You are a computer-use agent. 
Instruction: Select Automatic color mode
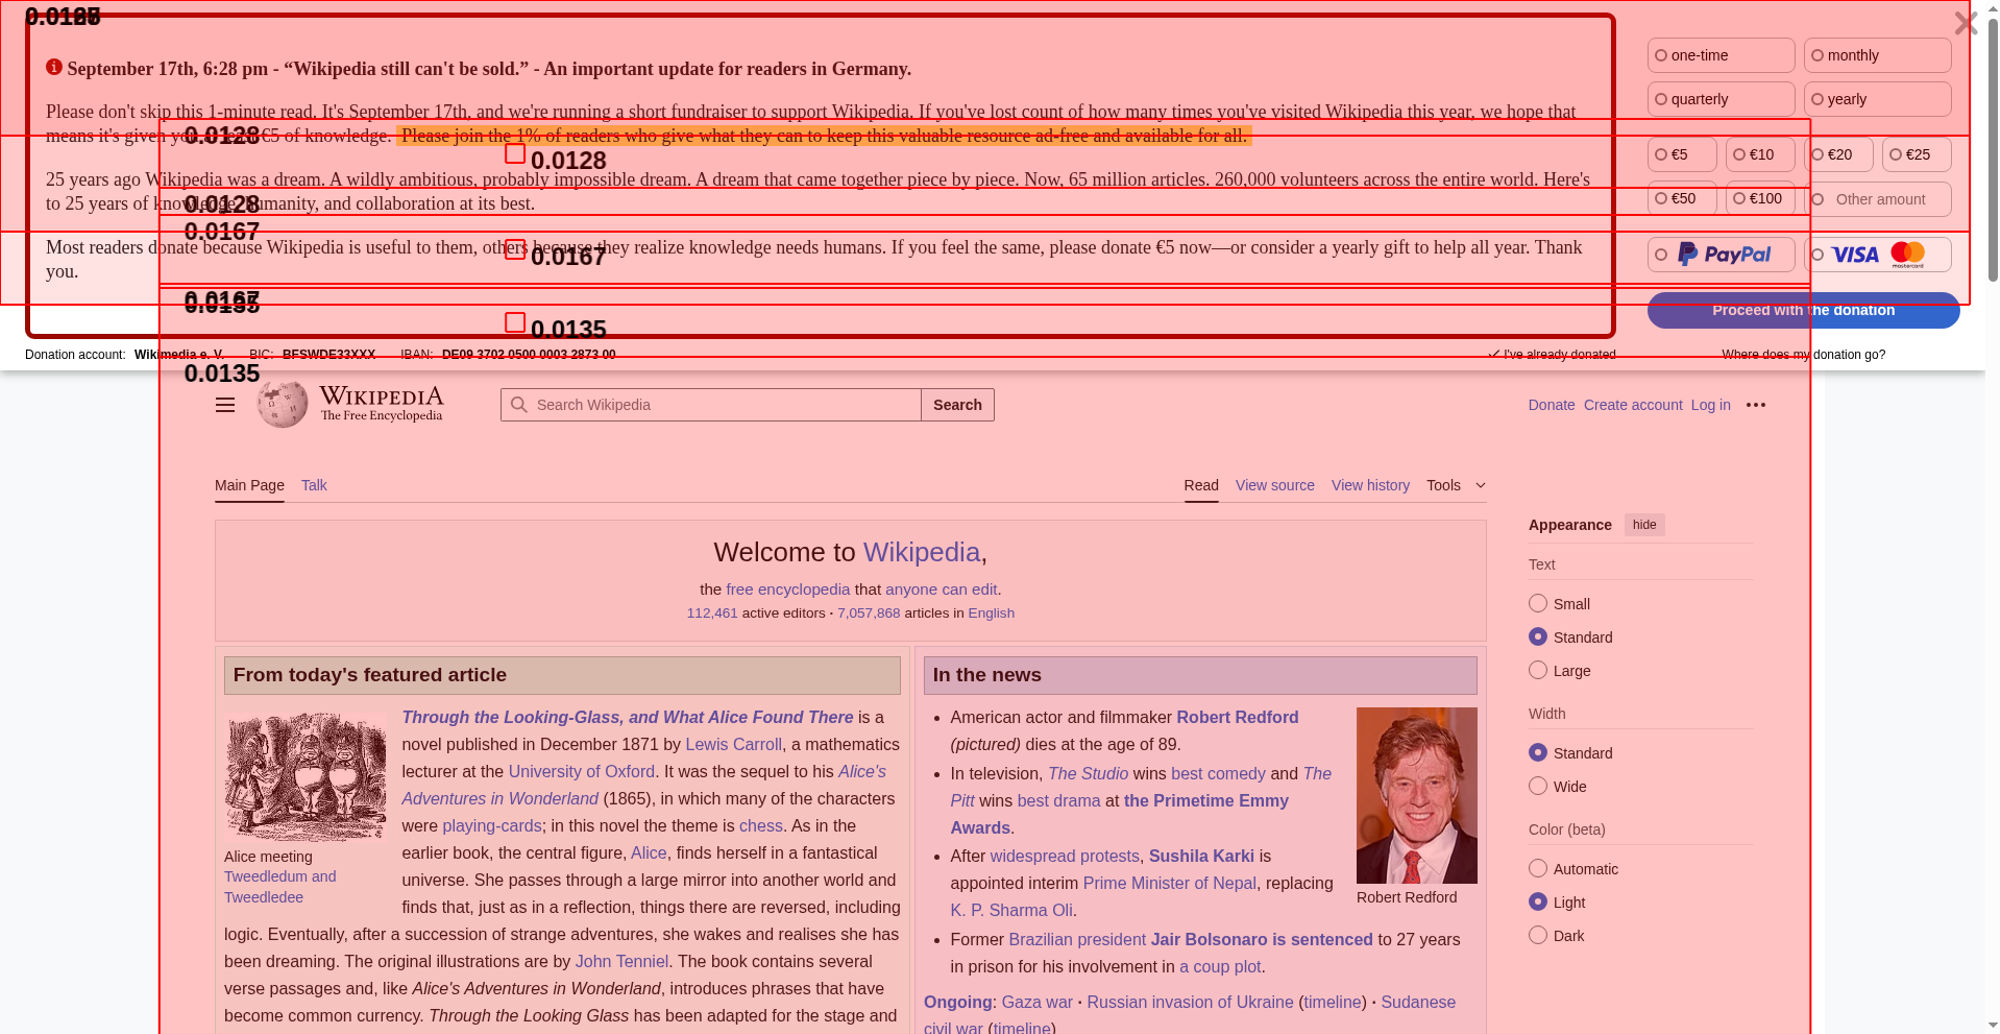[1538, 869]
